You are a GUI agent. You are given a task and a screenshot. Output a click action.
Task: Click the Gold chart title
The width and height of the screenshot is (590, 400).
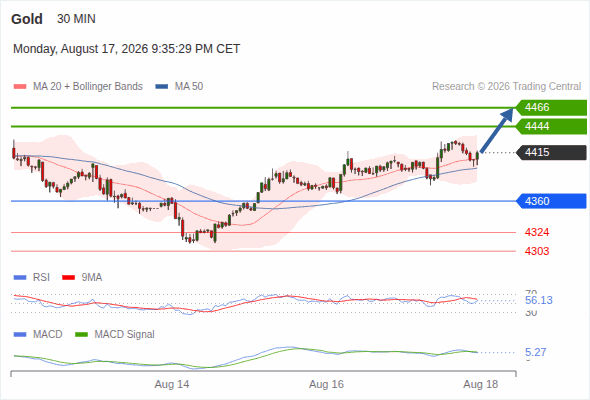tap(27, 19)
